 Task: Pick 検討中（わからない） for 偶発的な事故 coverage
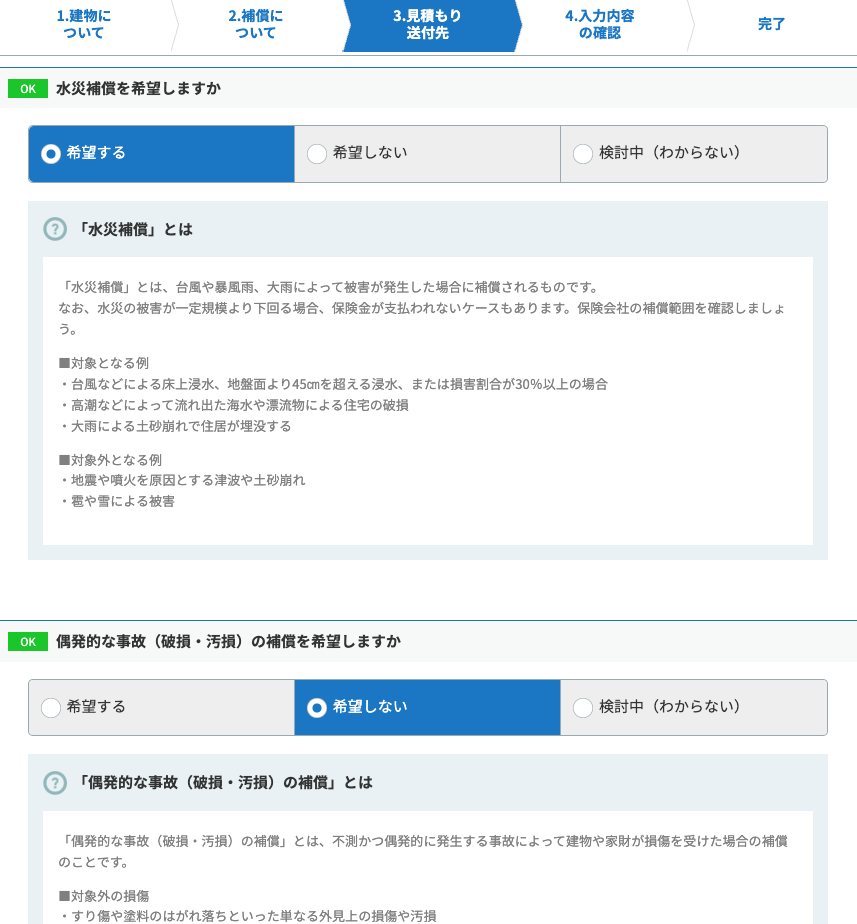(x=693, y=707)
